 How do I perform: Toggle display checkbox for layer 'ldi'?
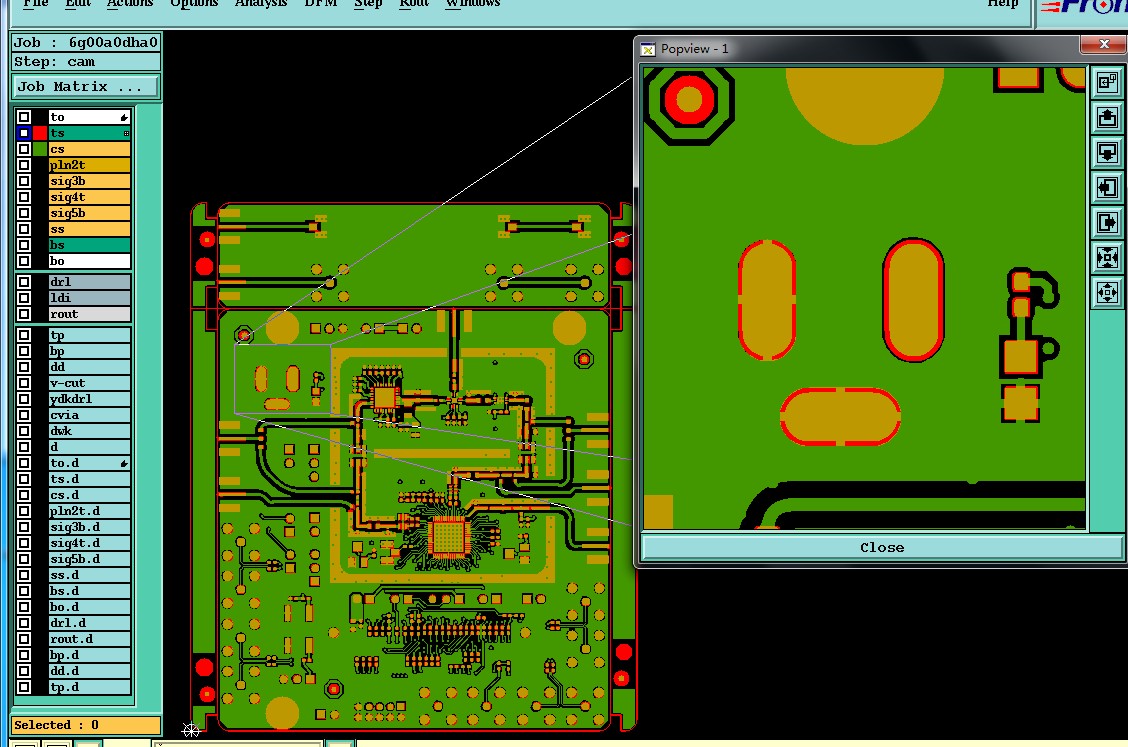tap(24, 298)
